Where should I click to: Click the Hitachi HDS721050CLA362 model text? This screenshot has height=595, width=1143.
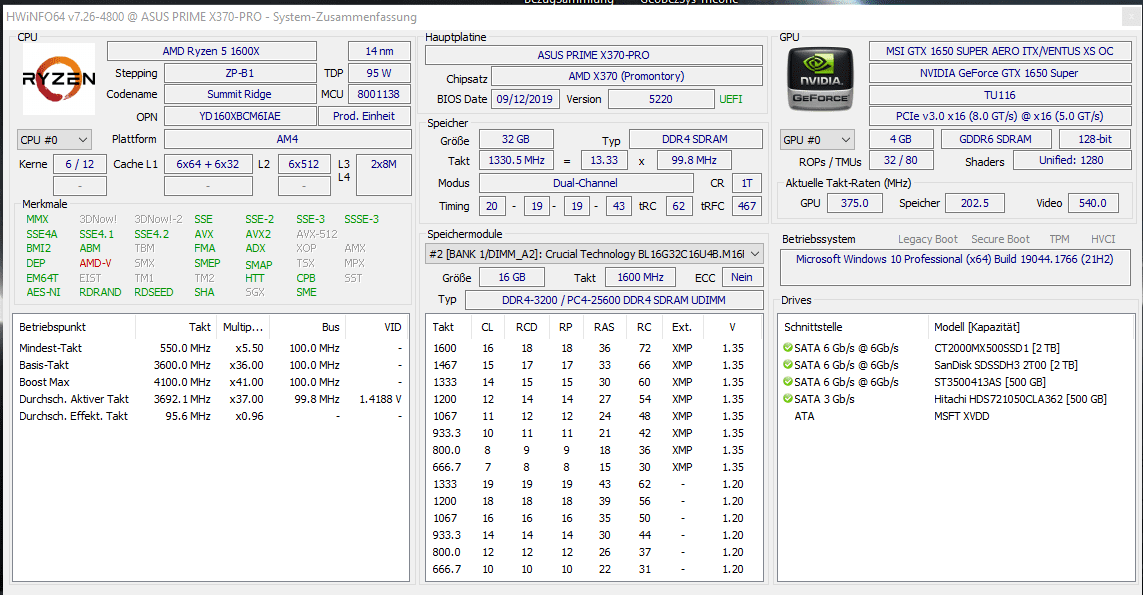(x=1021, y=399)
